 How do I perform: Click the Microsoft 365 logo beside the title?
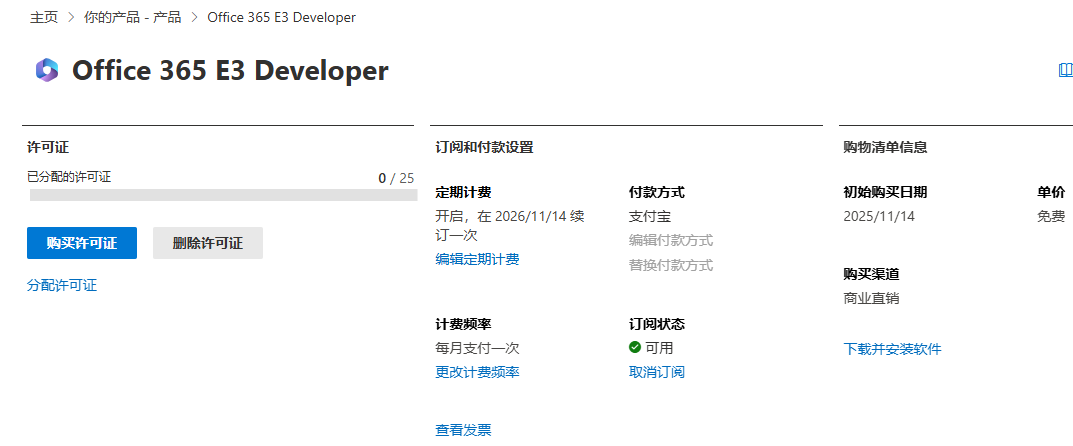pos(46,70)
